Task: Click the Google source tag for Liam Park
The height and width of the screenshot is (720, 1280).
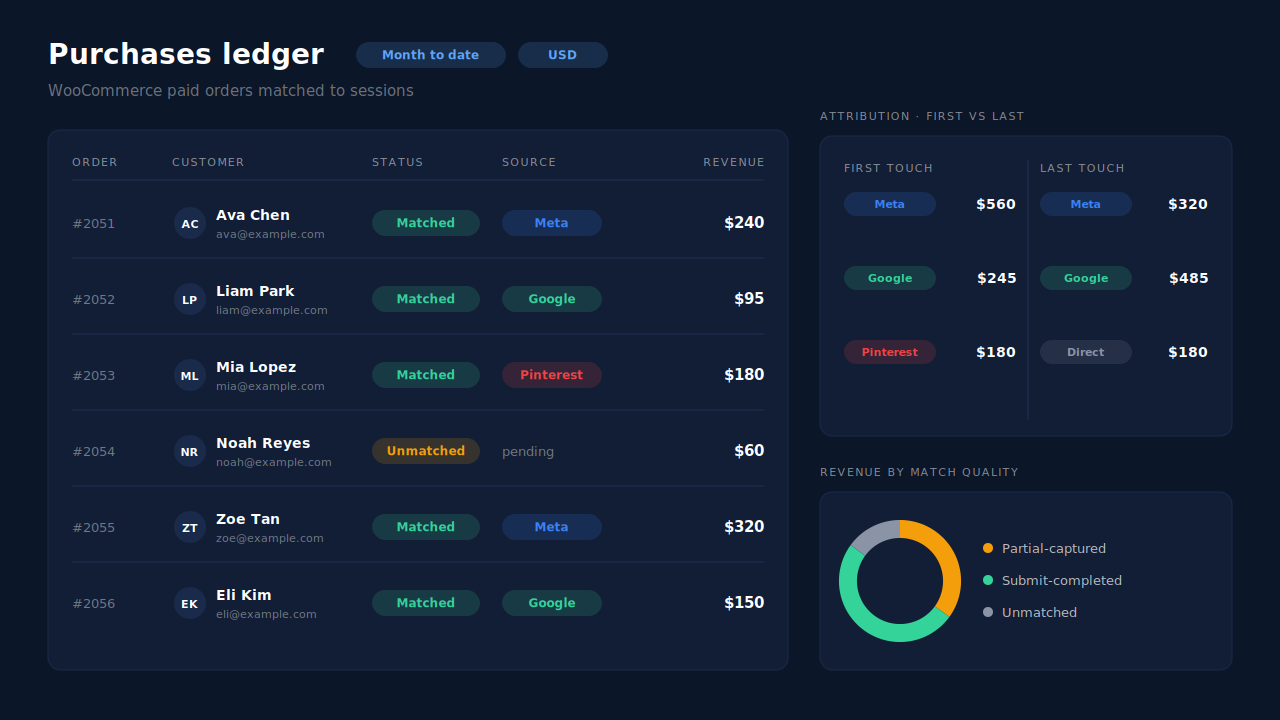Action: coord(552,299)
